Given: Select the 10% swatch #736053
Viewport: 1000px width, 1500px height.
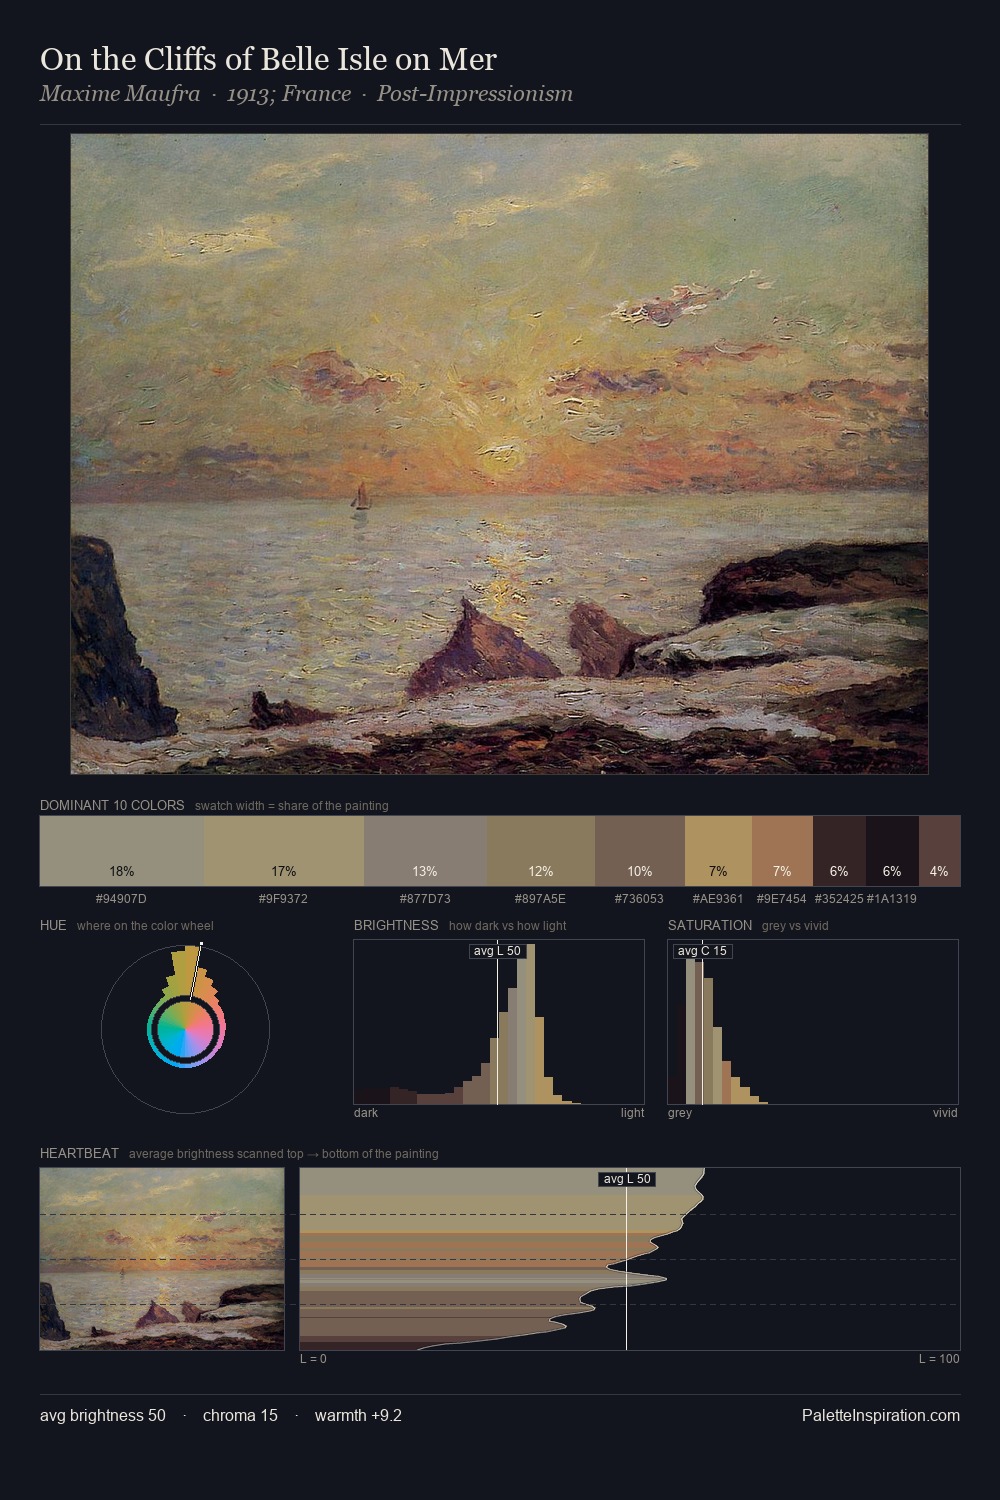Looking at the screenshot, I should (x=640, y=851).
